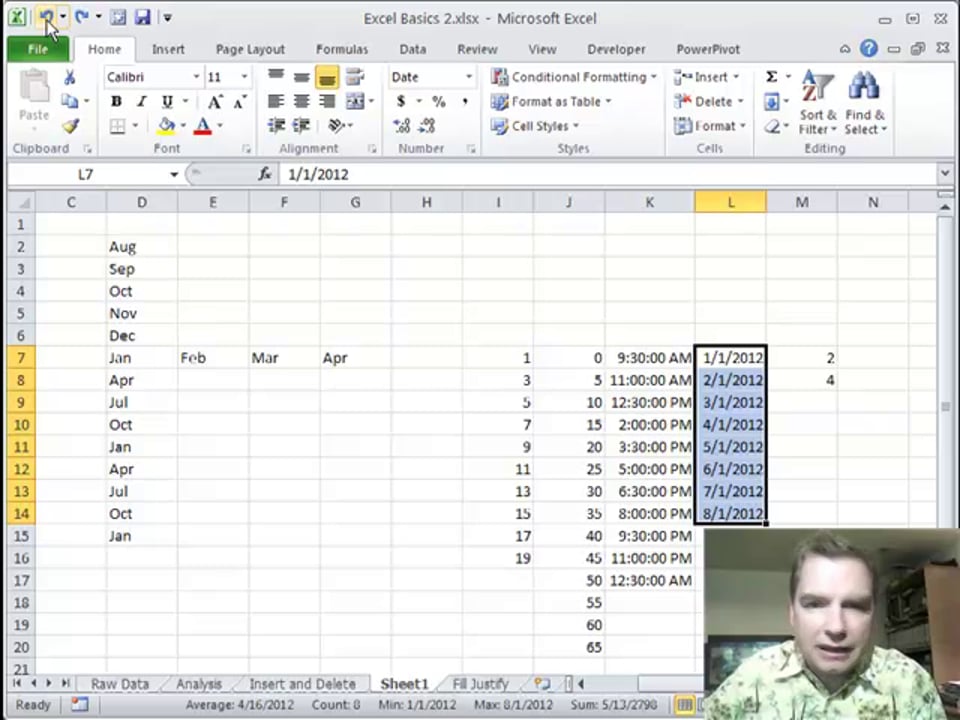960x720 pixels.
Task: Apply red Font Color
Action: click(x=203, y=126)
